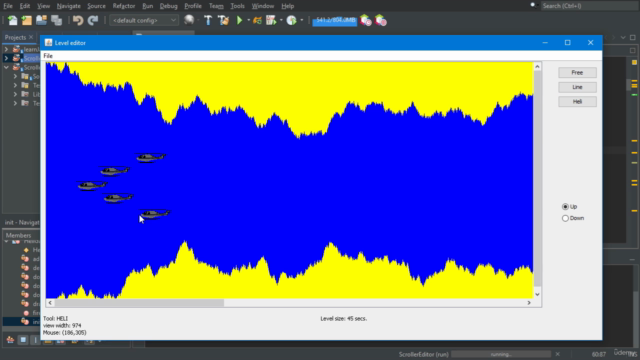This screenshot has width=640, height=360.
Task: Select the Up radio button
Action: pos(565,207)
